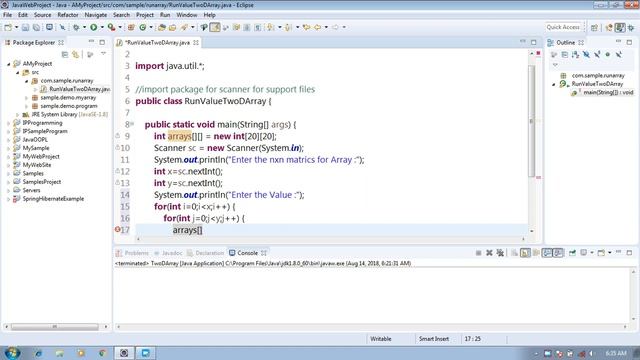Toggle Link with Editor in Package Explorer

click(76, 54)
